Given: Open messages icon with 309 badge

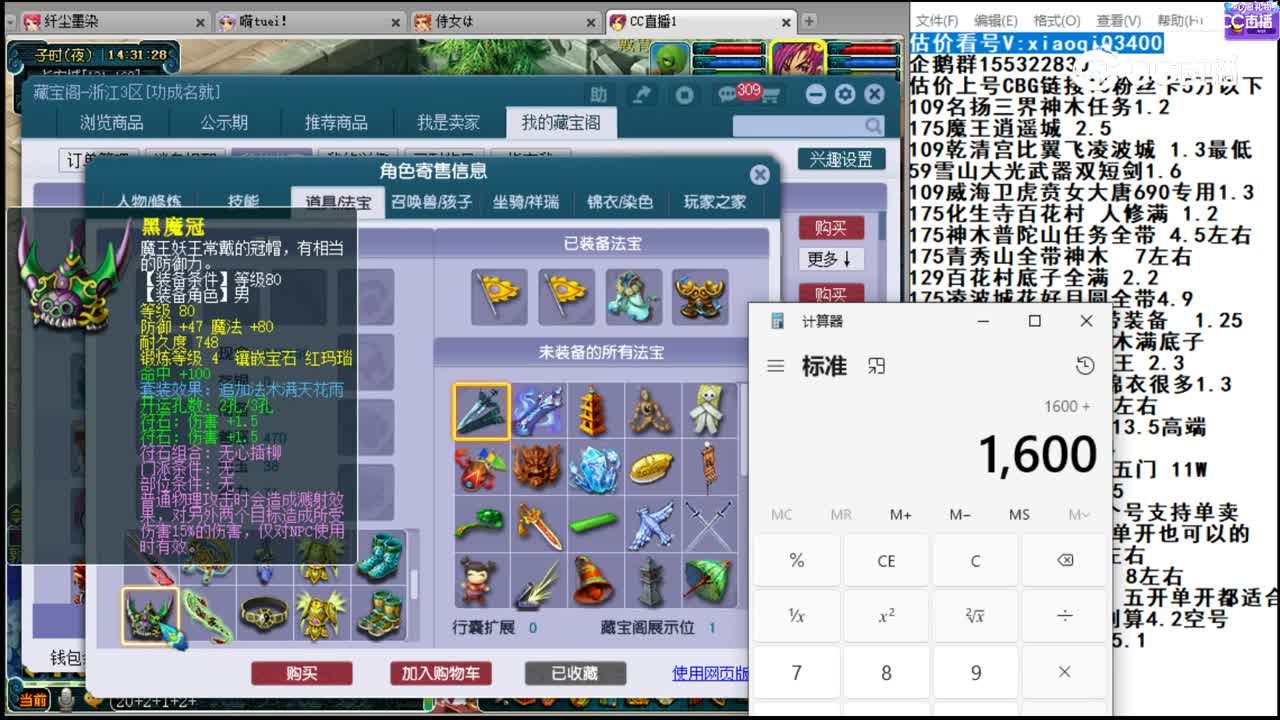Looking at the screenshot, I should pos(727,94).
